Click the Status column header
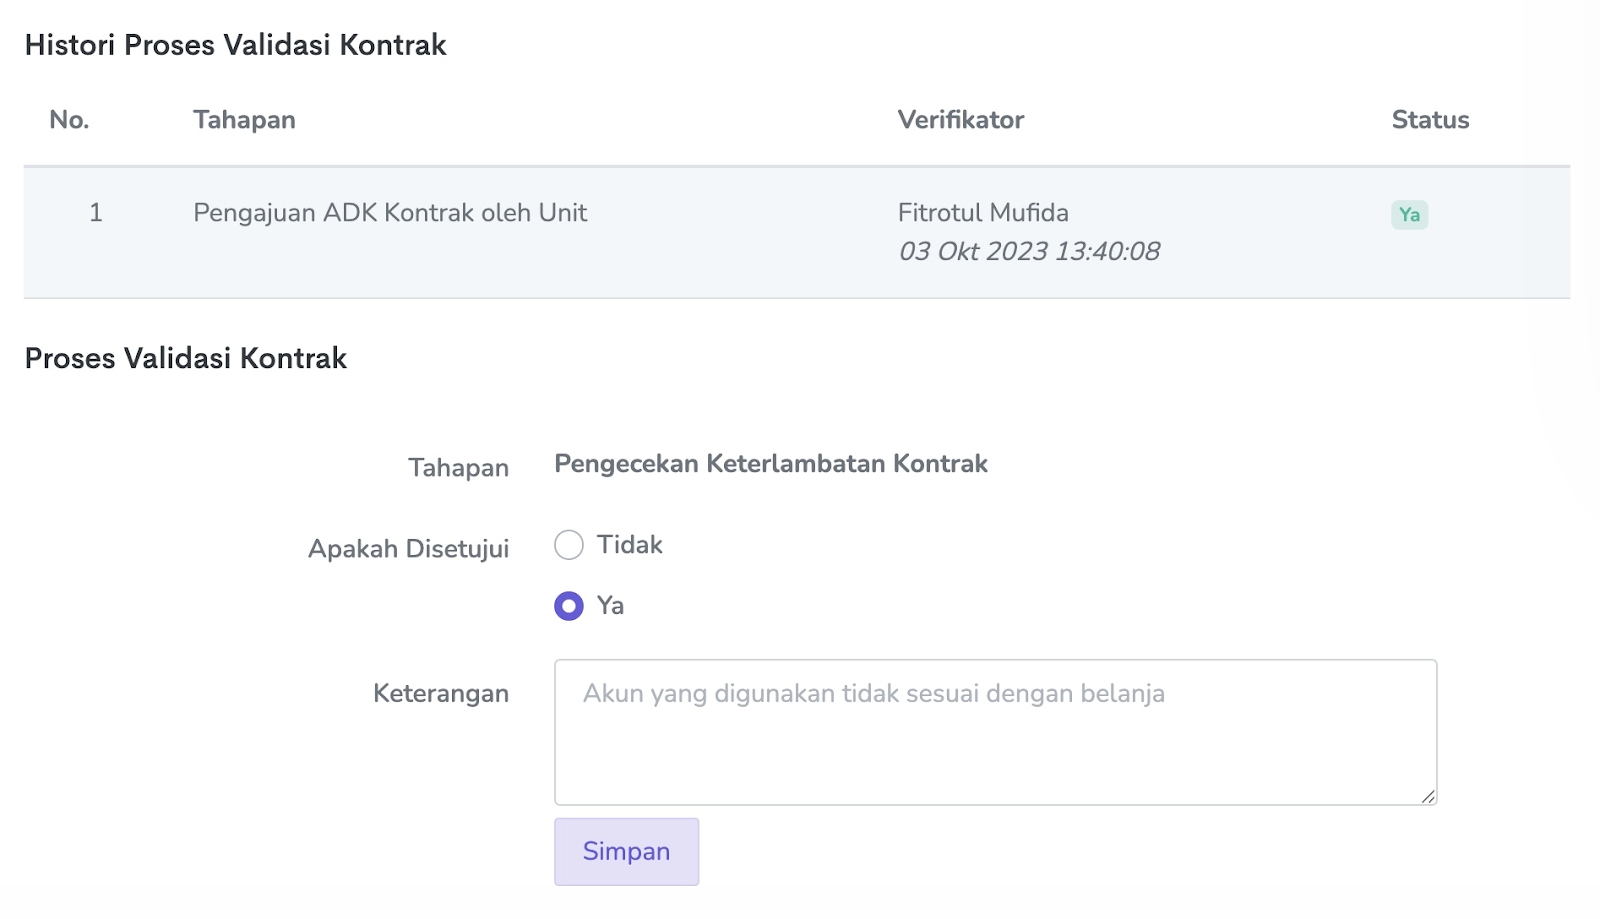 (1430, 120)
